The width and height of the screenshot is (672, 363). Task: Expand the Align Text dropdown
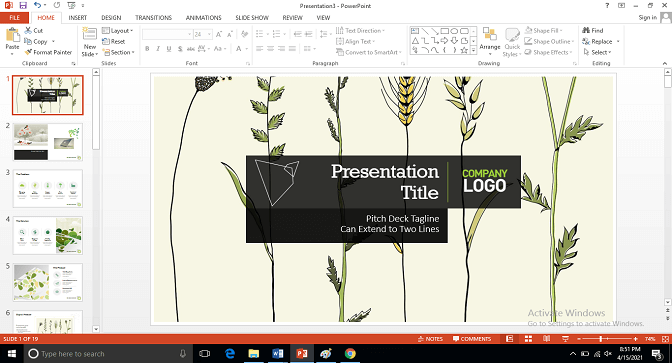tap(355, 42)
